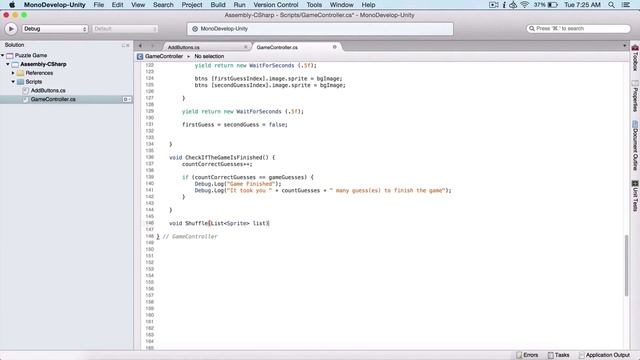Open the Default runtime target dropdown

pyautogui.click(x=124, y=29)
